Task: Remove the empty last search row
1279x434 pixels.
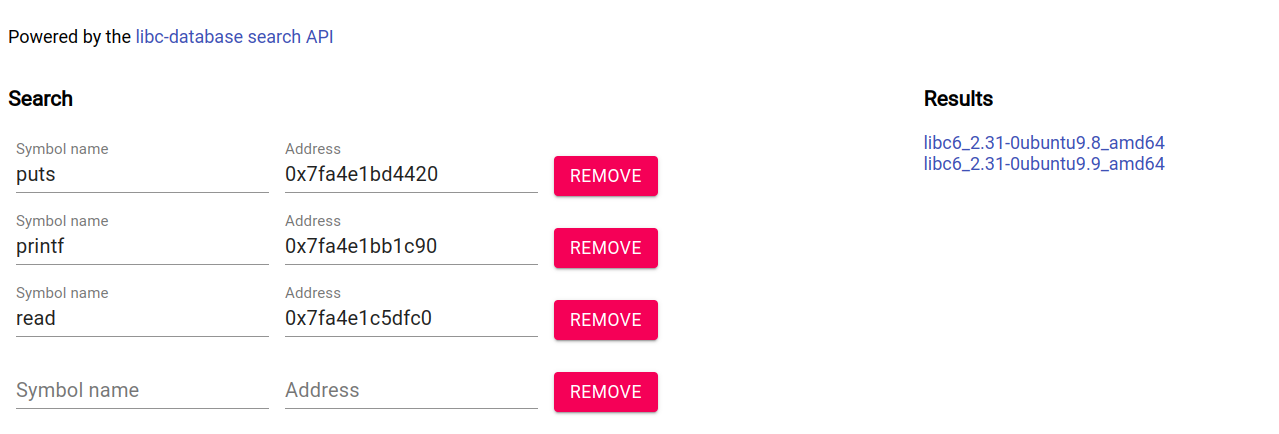Action: click(x=605, y=392)
